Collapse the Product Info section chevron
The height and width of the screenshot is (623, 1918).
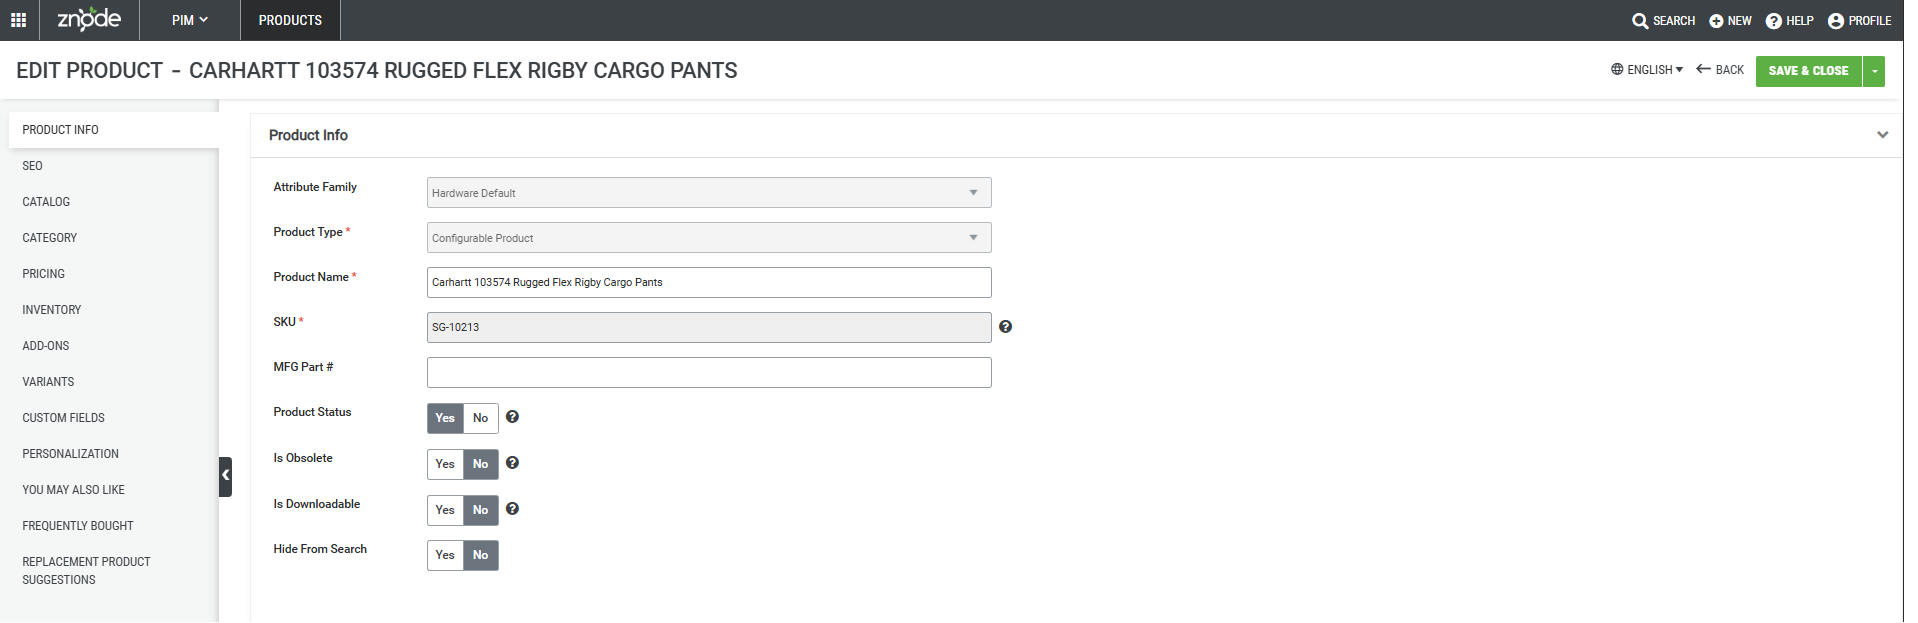point(1882,135)
